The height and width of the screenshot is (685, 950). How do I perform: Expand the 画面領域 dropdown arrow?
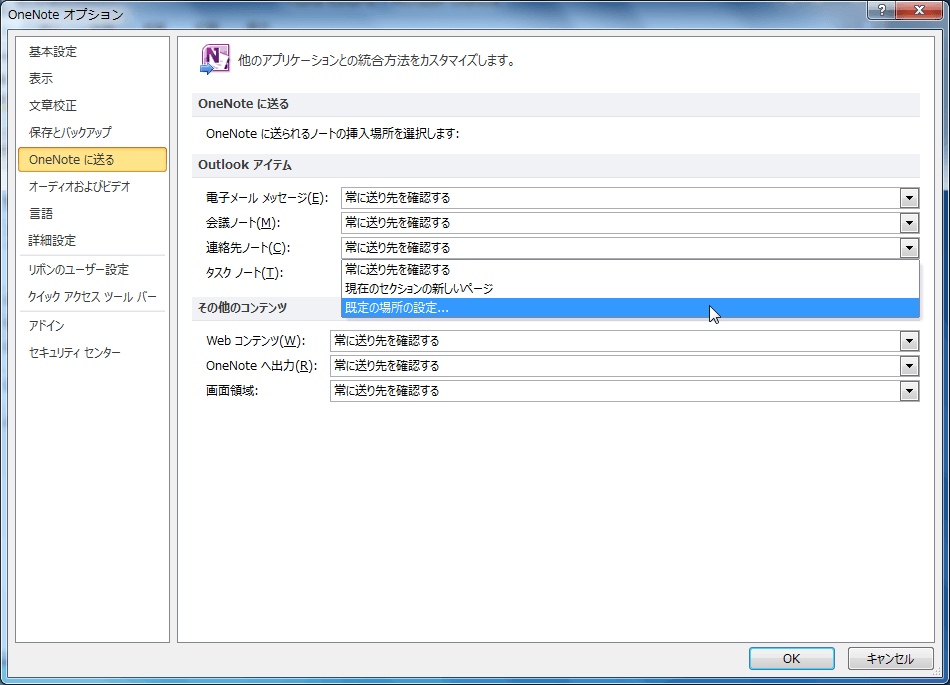coord(909,391)
